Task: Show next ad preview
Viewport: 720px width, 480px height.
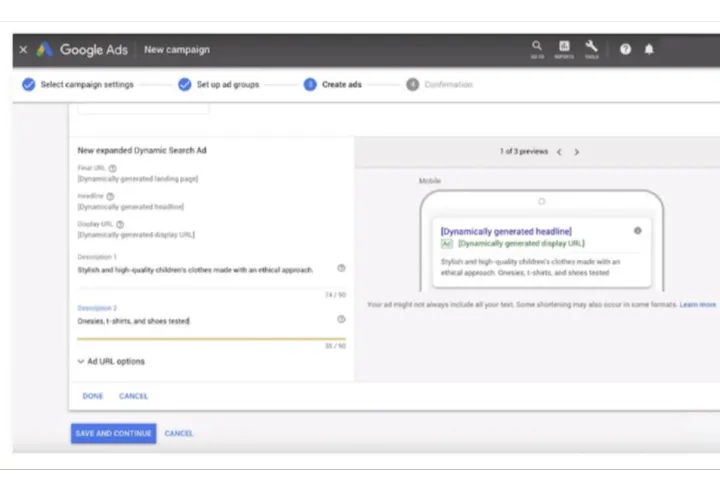Action: pos(577,152)
